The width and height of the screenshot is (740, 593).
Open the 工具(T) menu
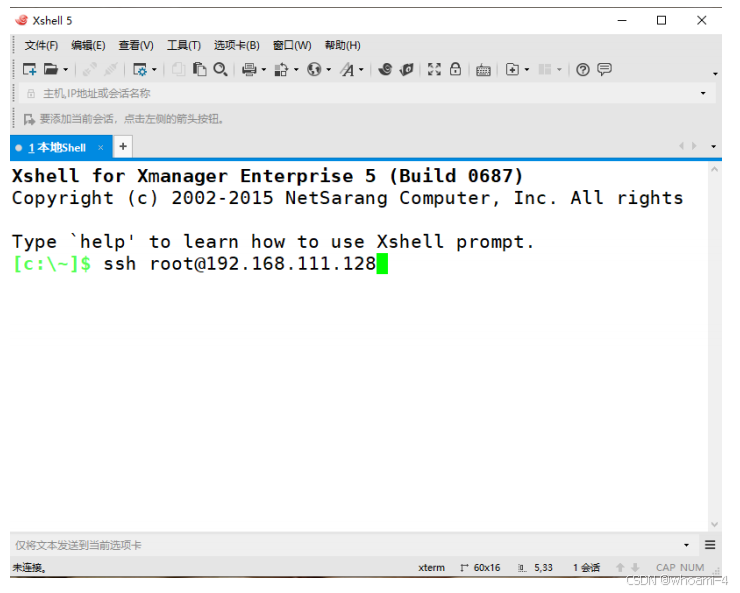pos(184,45)
